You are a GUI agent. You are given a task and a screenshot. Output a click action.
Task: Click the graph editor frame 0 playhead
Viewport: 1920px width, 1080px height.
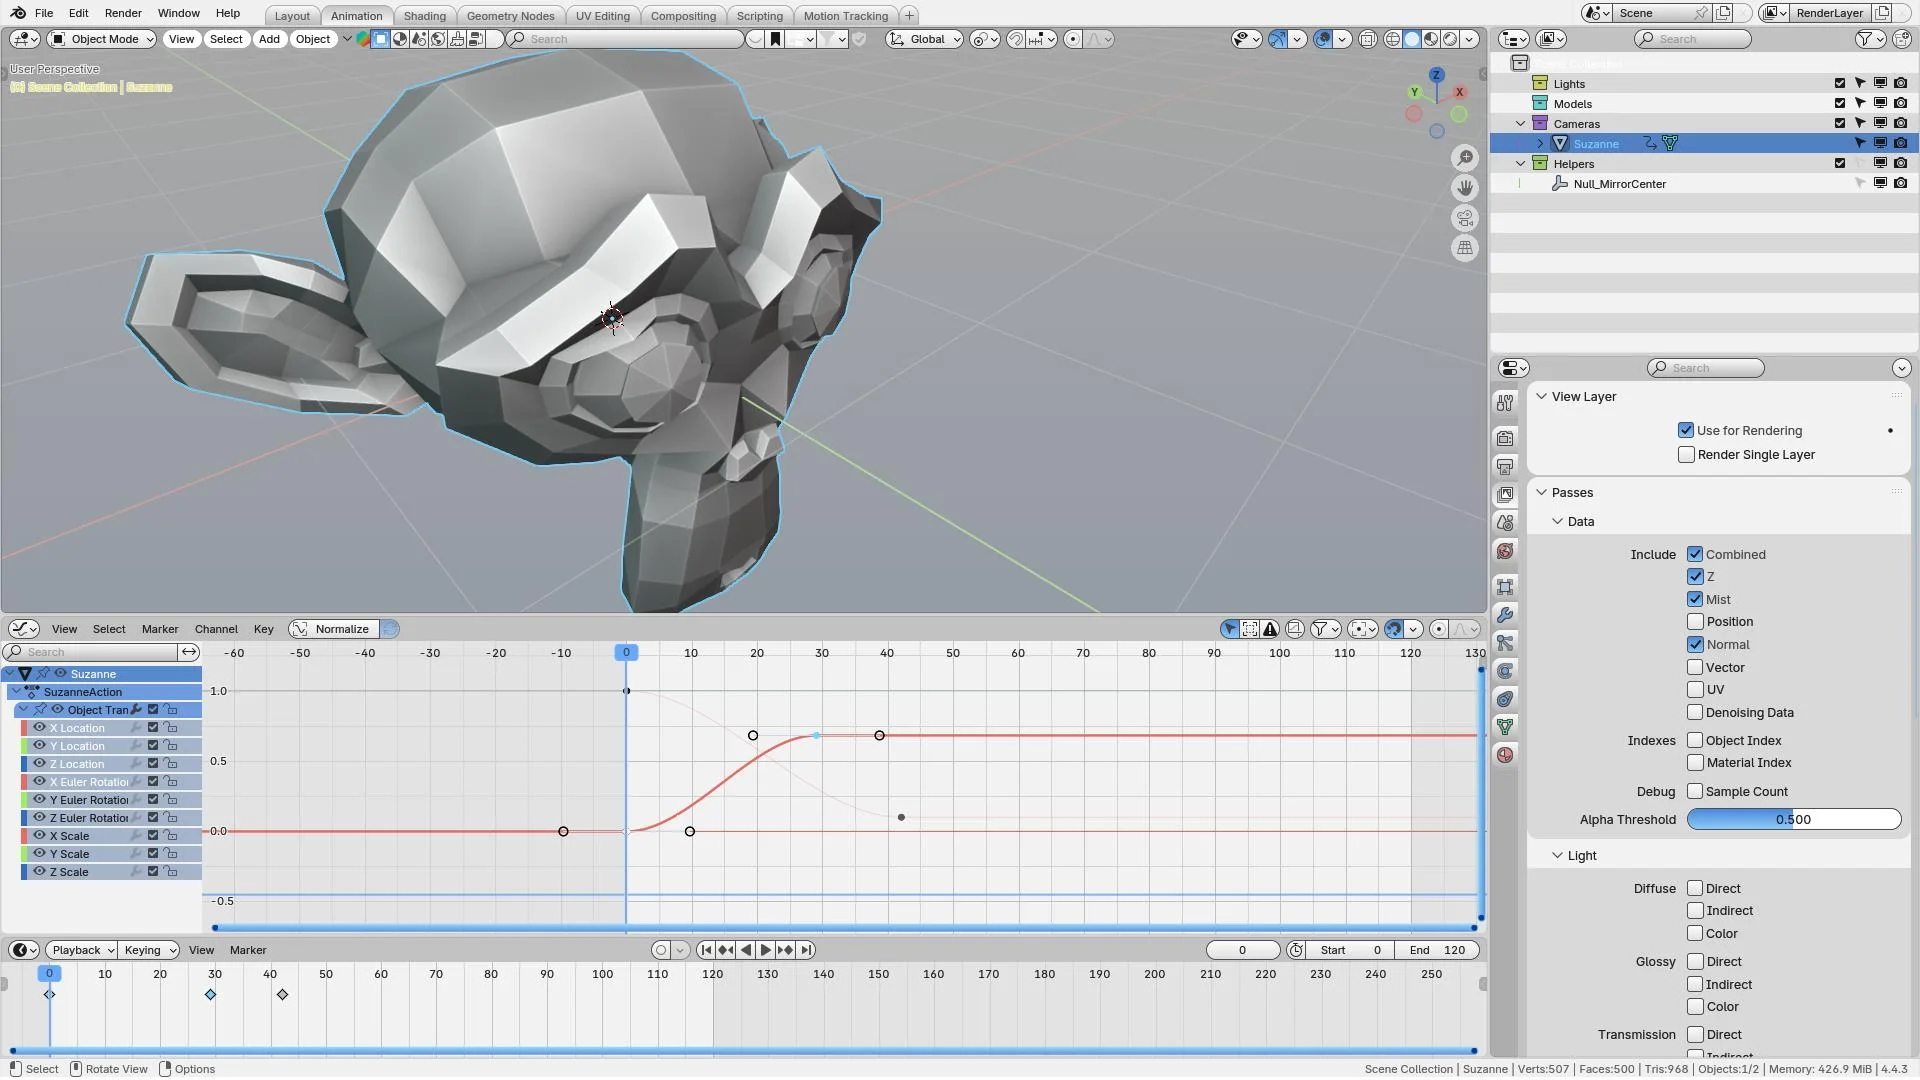pos(626,653)
